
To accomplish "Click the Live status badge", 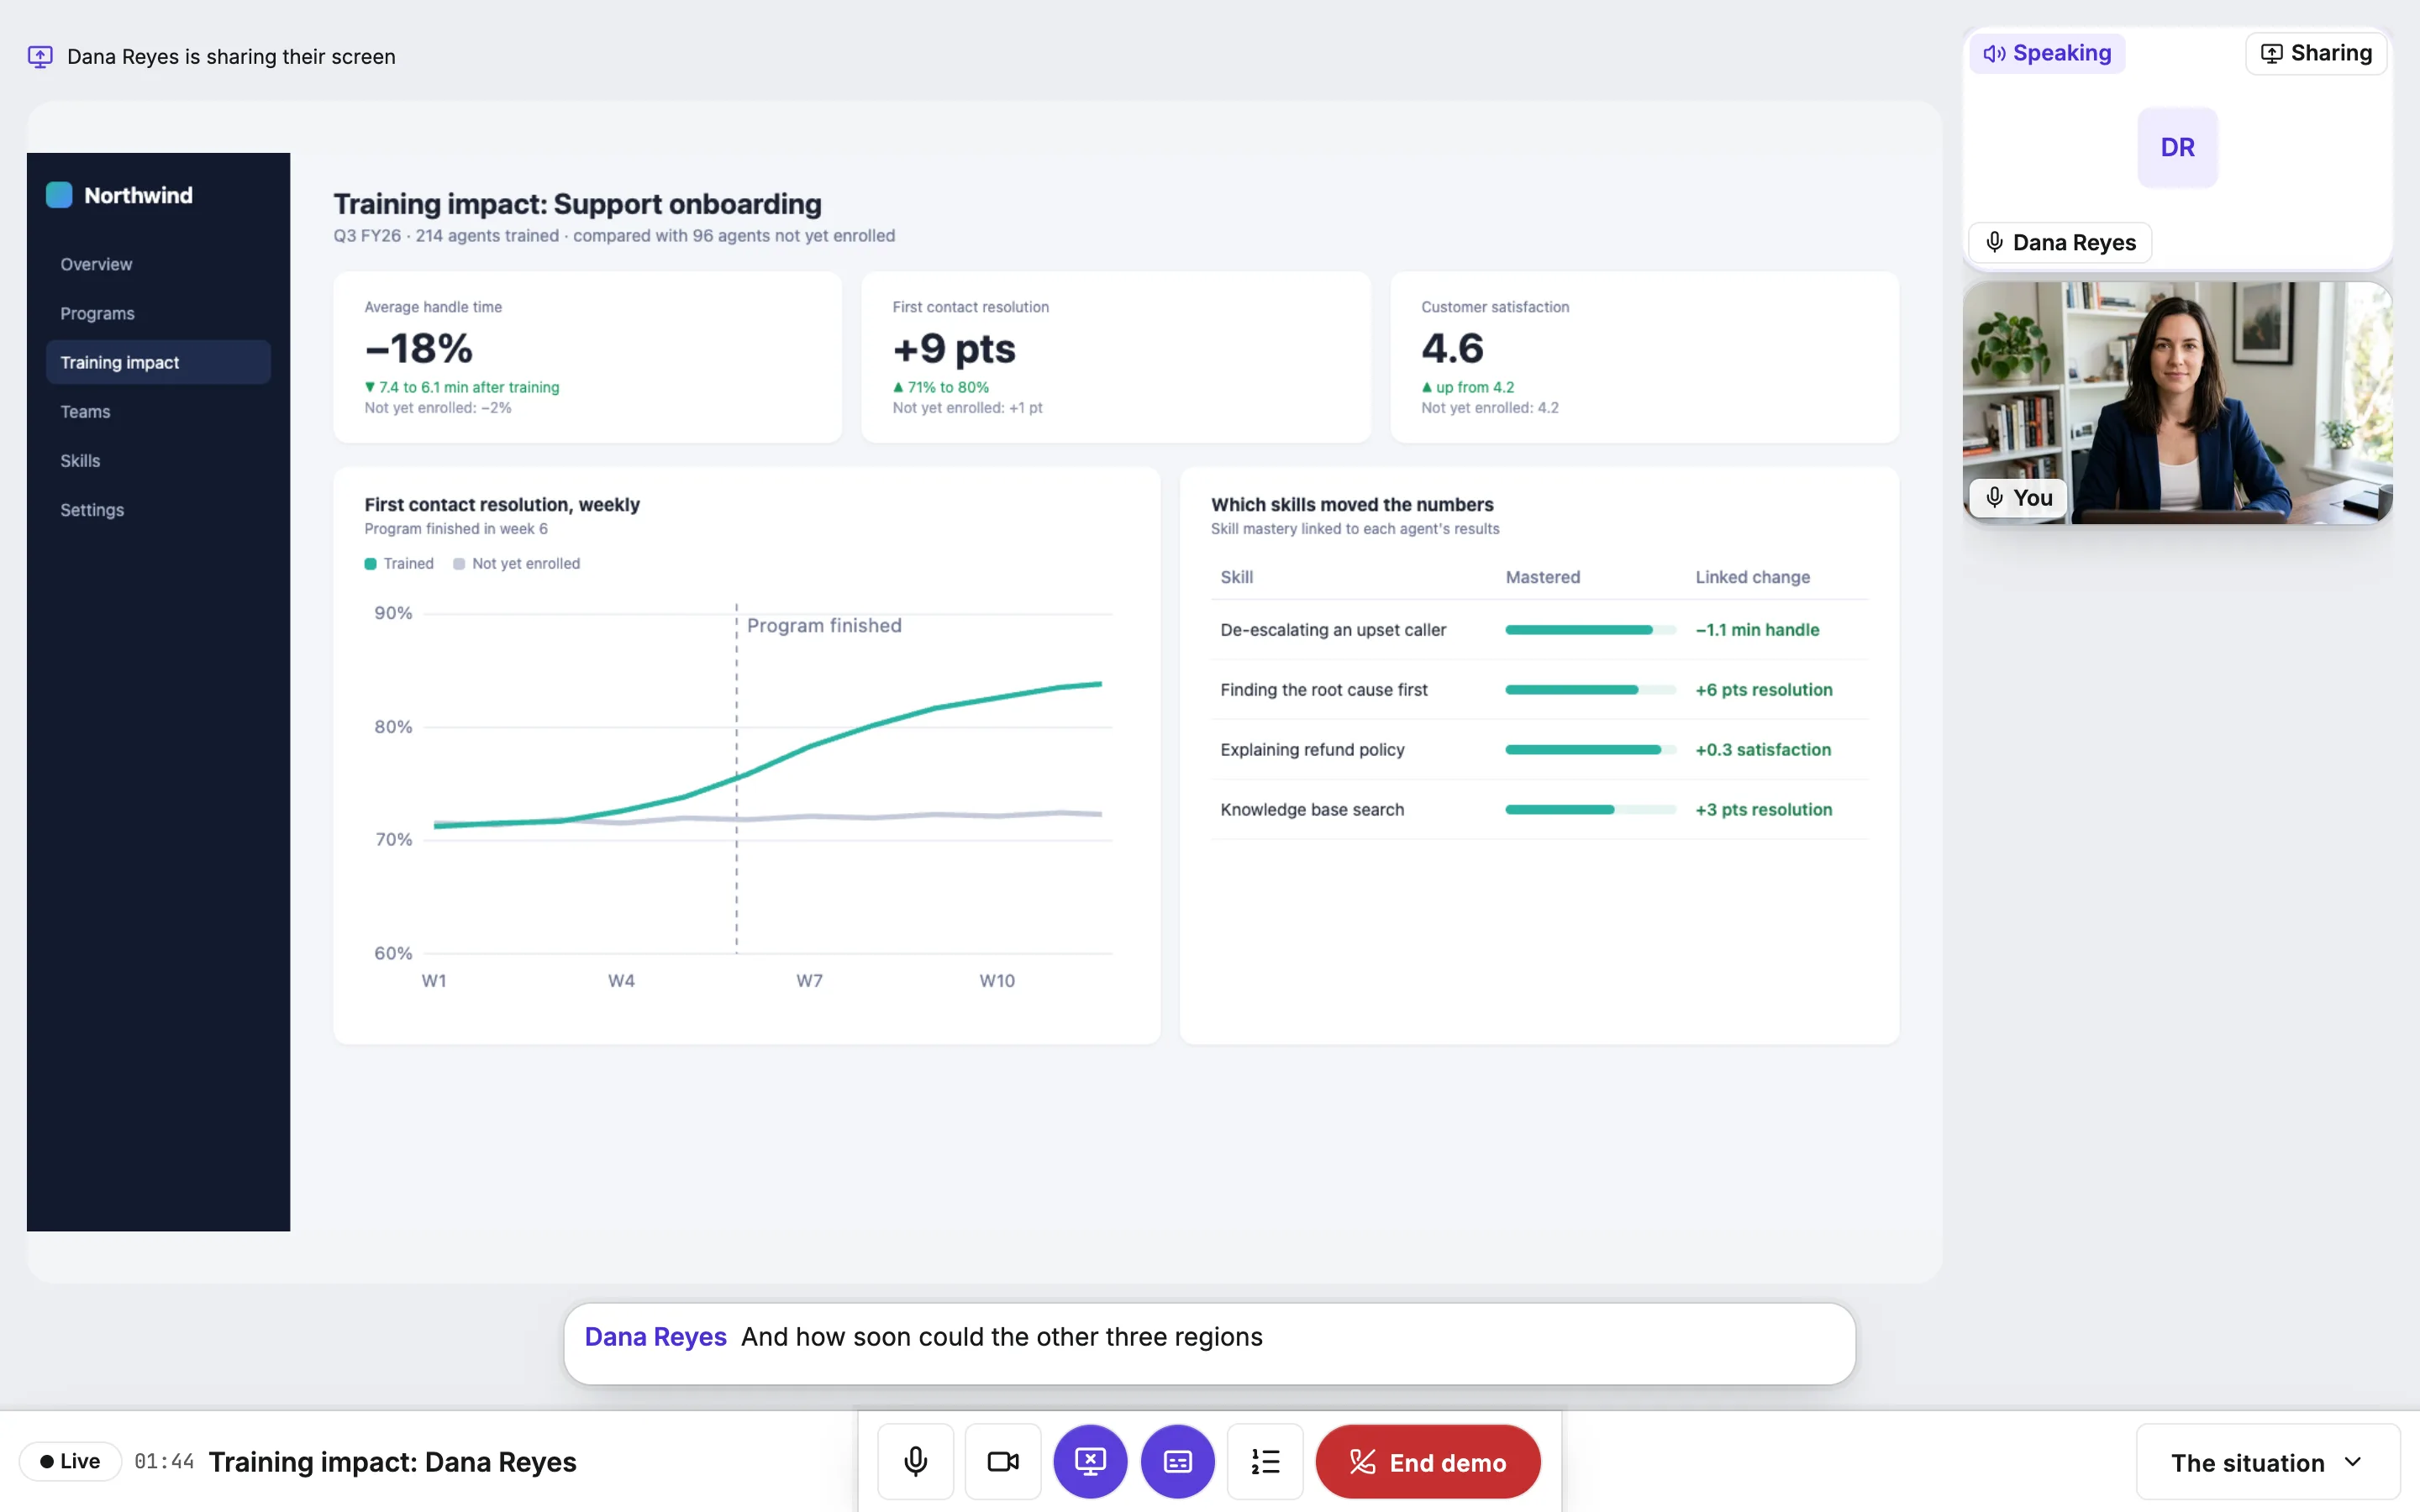I will tap(70, 1461).
